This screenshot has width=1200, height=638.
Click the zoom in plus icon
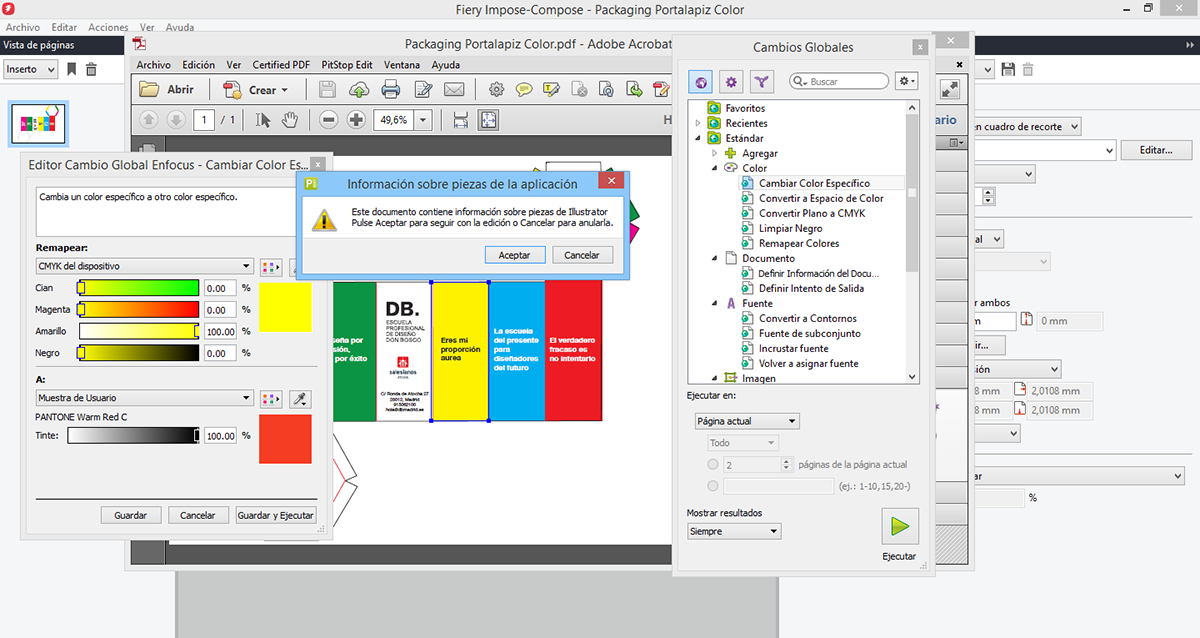coord(356,120)
